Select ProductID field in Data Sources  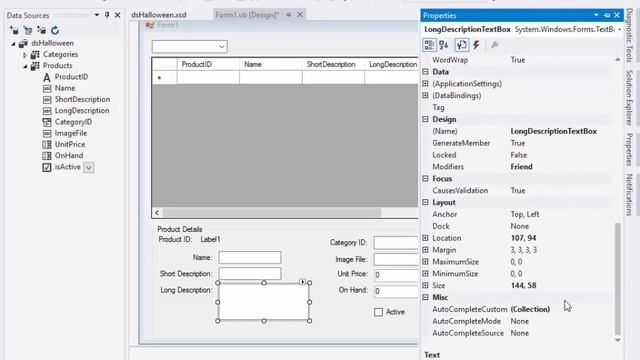tap(71, 77)
